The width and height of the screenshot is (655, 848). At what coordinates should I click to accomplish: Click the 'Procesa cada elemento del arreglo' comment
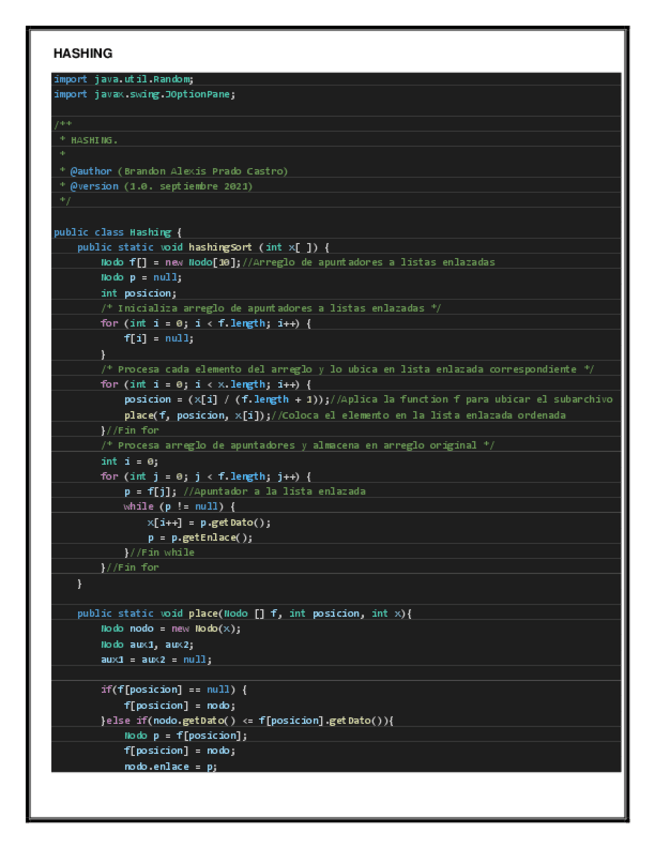pyautogui.click(x=347, y=369)
